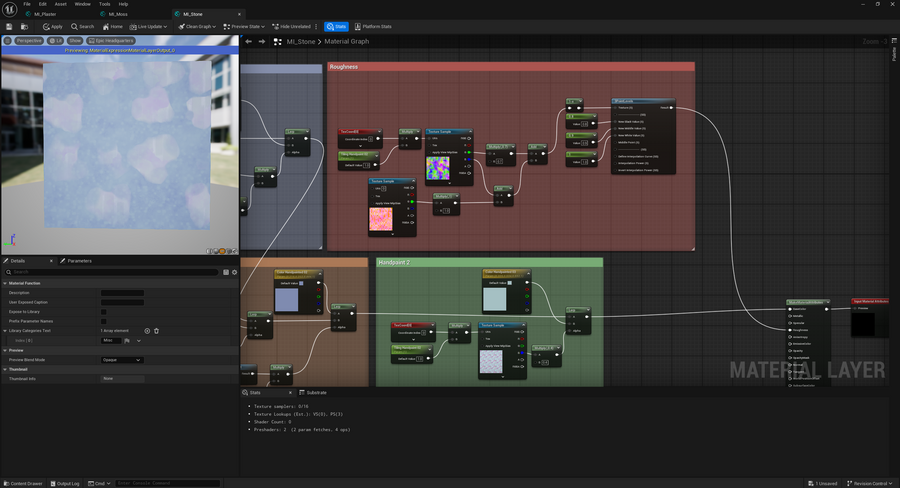Click the Handpaint 2 light blue color swatch

494,298
